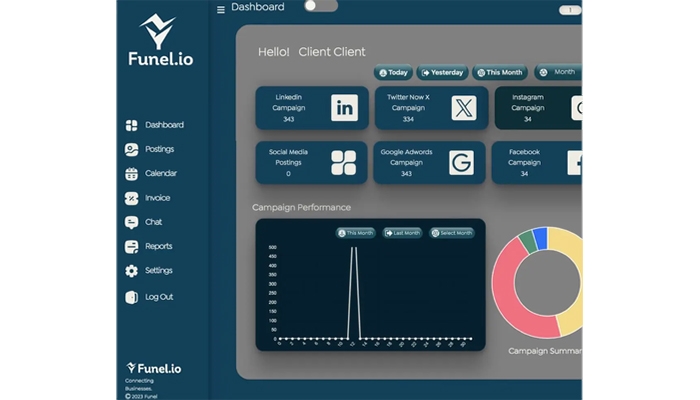Click the Social Media Postings tiles icon
The height and width of the screenshot is (400, 700).
pyautogui.click(x=344, y=162)
